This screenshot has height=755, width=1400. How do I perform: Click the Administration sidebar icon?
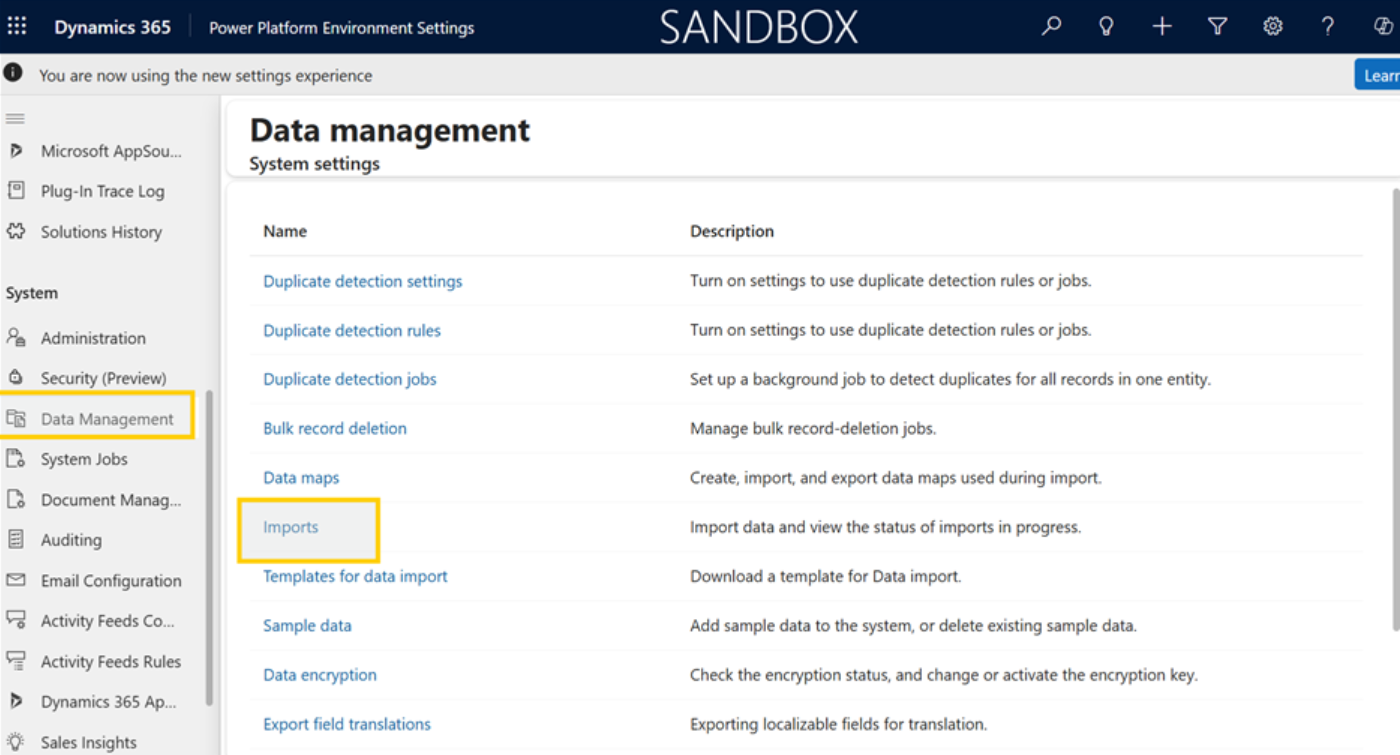point(15,338)
